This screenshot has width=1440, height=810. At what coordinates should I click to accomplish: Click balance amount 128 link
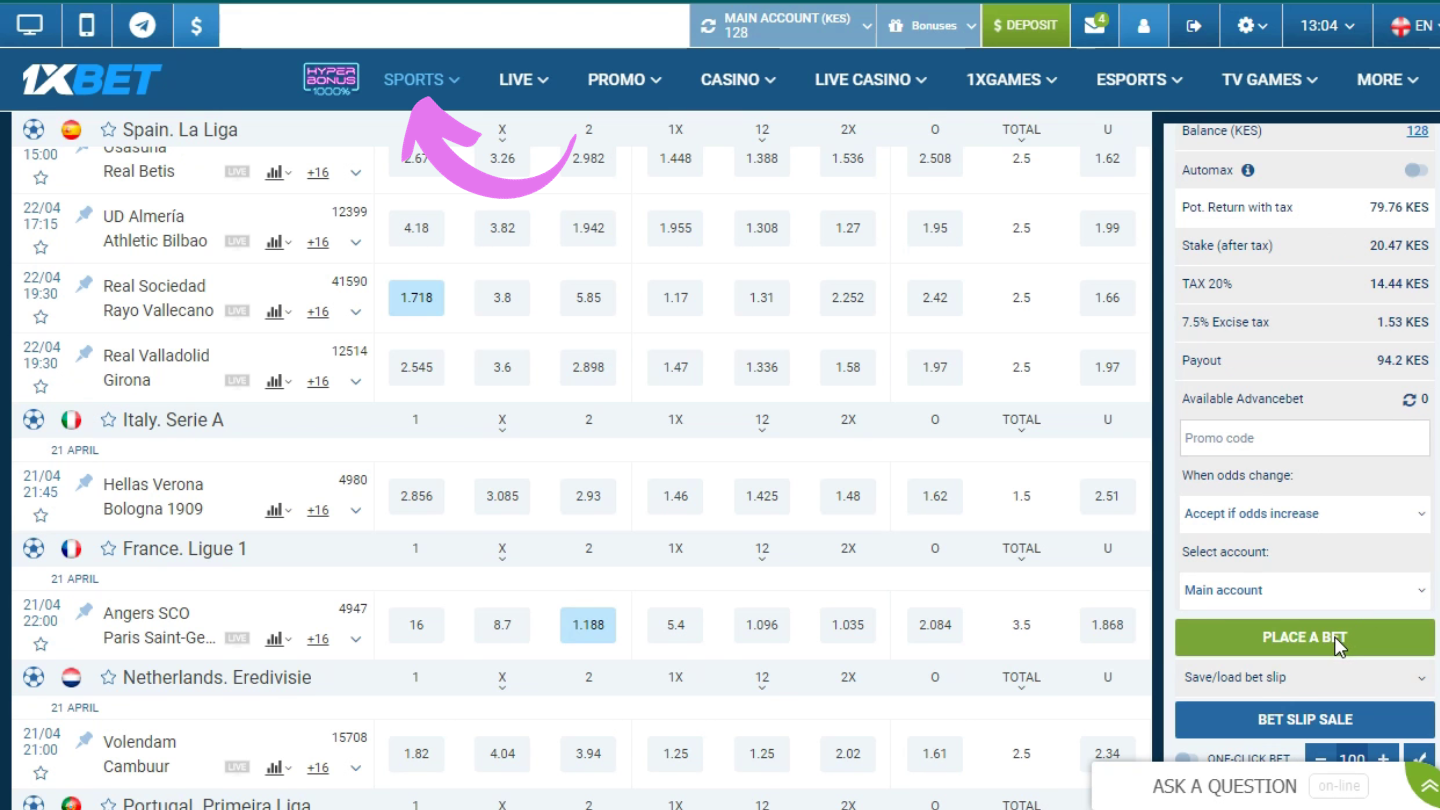coord(1417,131)
